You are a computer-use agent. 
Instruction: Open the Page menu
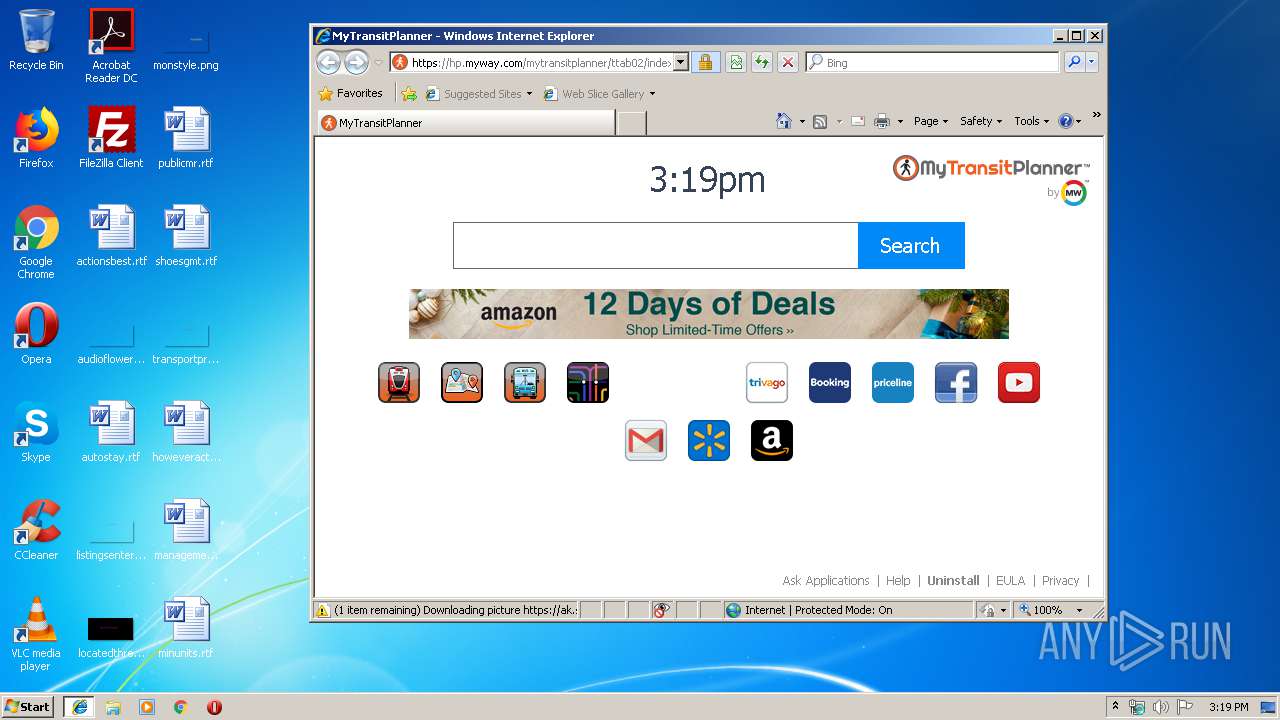pos(931,121)
